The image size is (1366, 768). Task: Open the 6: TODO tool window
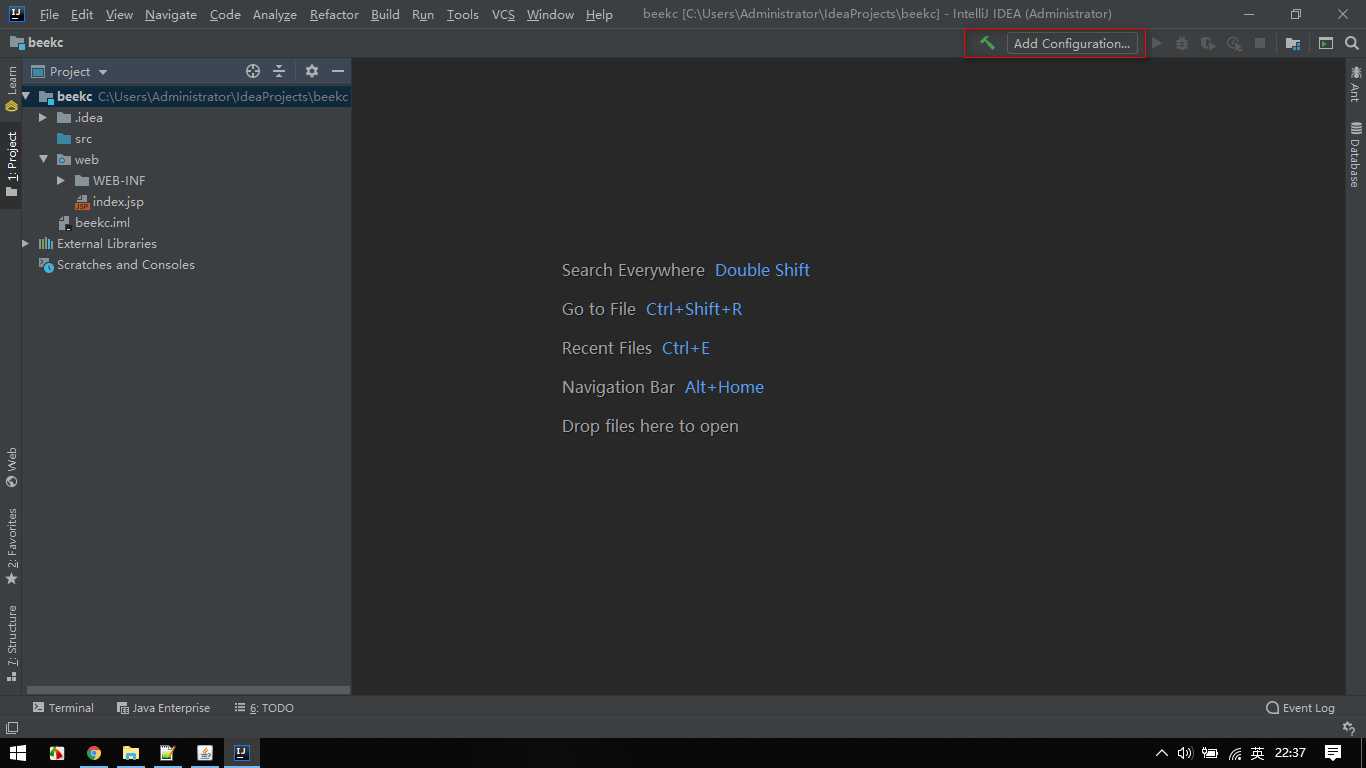coord(264,707)
